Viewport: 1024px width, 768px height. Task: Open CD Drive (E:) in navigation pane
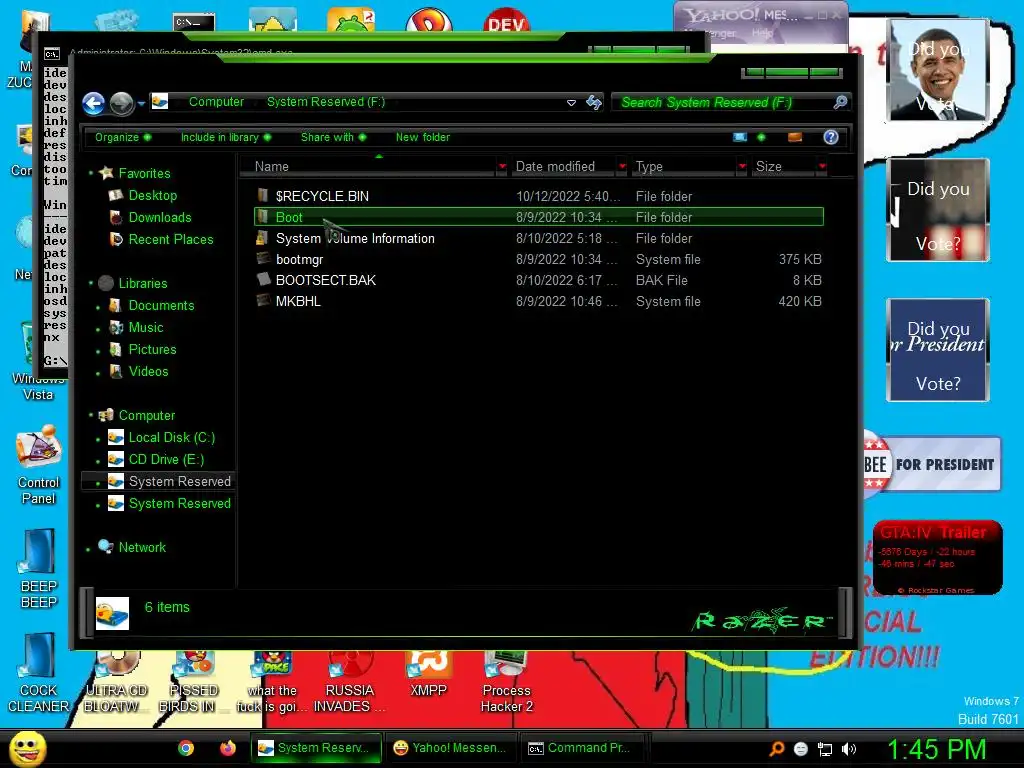(x=166, y=460)
